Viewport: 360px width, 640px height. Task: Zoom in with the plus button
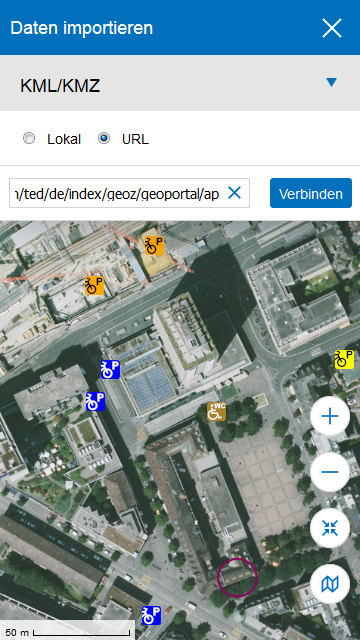(330, 416)
